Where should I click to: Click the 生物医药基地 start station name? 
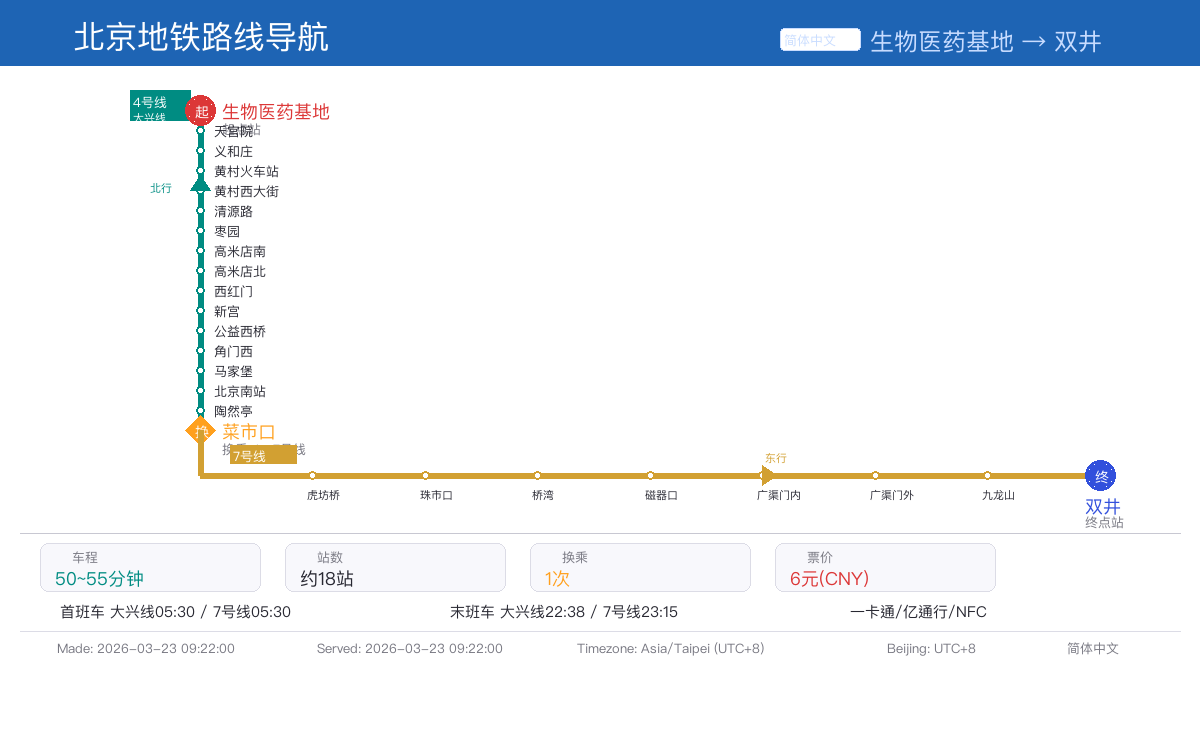click(x=276, y=112)
